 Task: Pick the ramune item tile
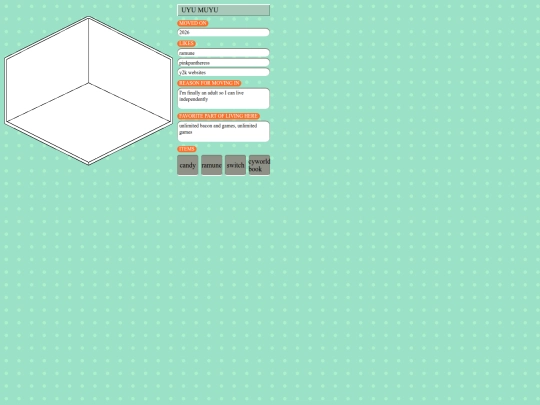tap(211, 165)
